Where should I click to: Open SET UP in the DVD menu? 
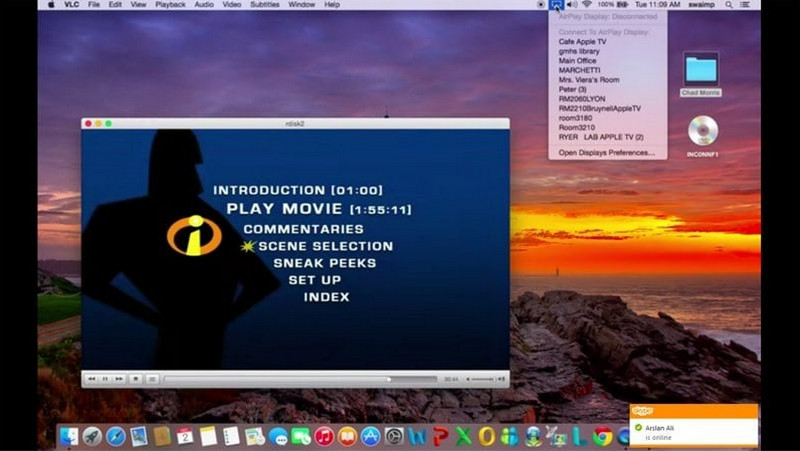click(x=315, y=280)
